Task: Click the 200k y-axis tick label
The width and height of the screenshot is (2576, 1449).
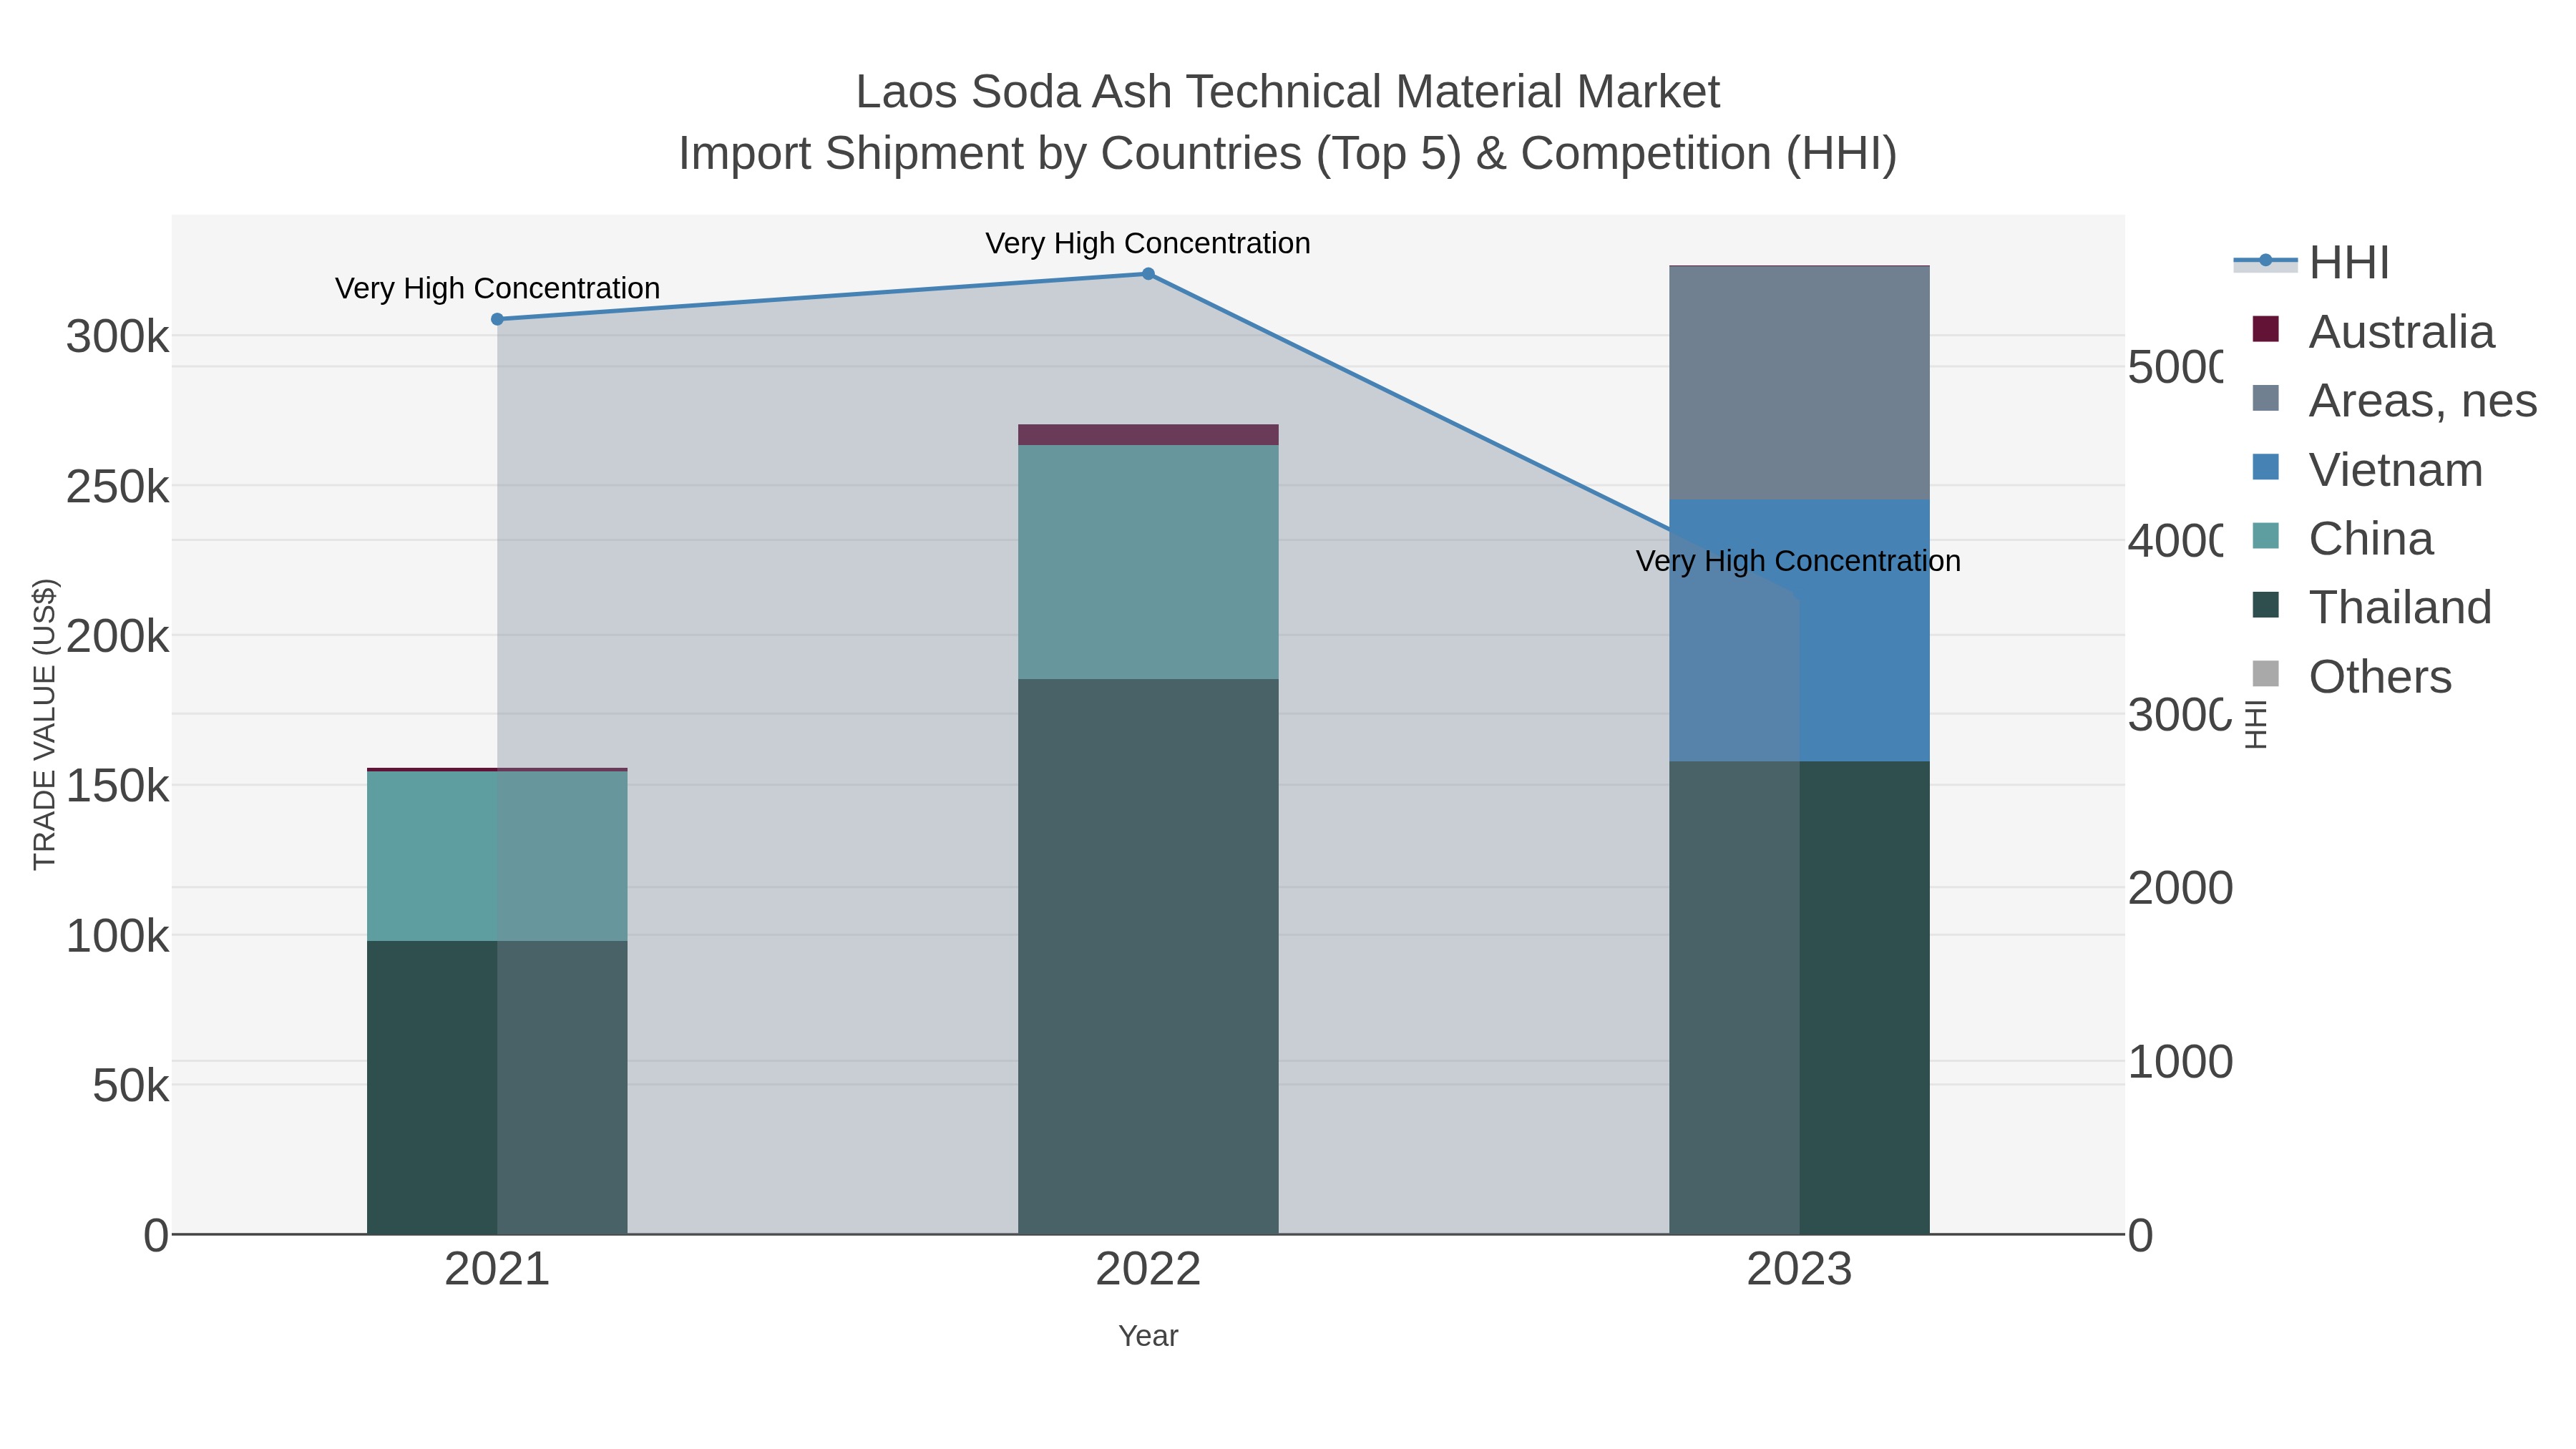Action: coord(118,636)
